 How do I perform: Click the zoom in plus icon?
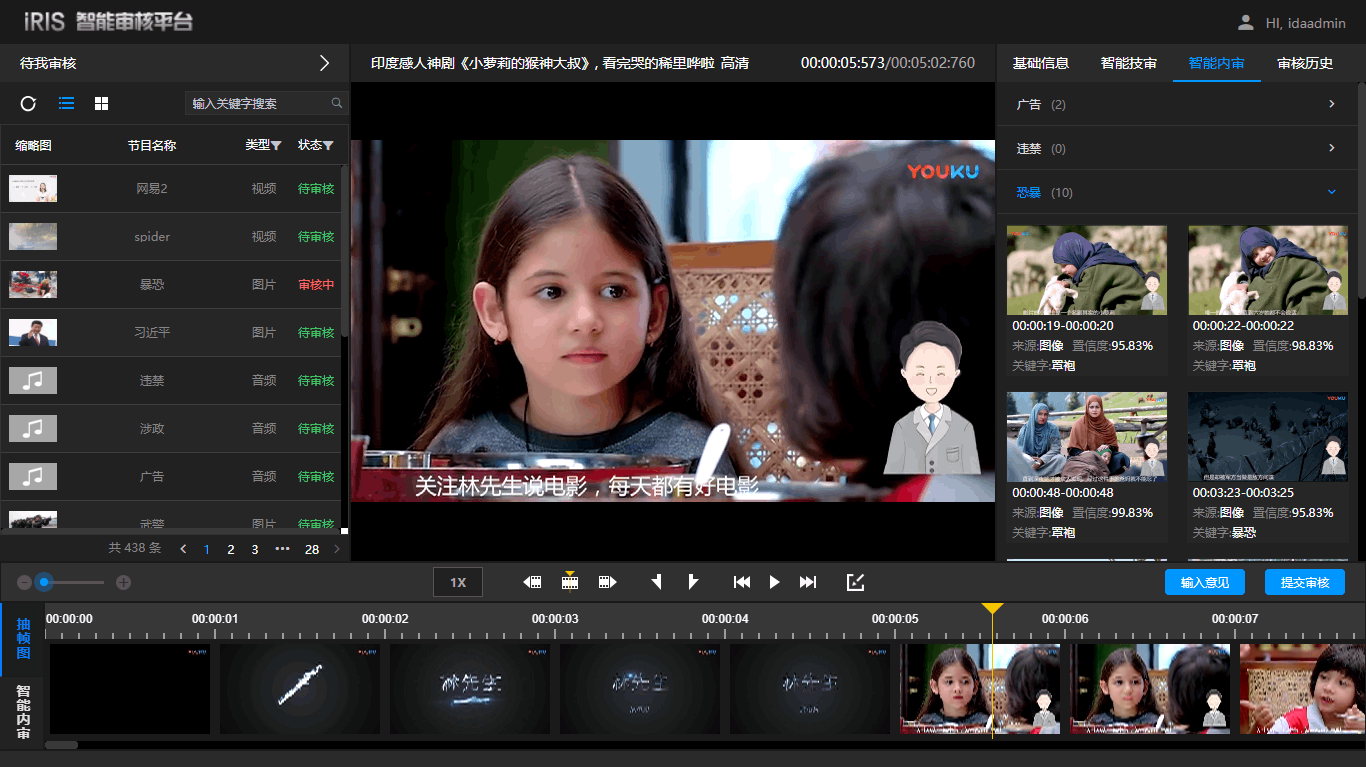click(x=124, y=582)
